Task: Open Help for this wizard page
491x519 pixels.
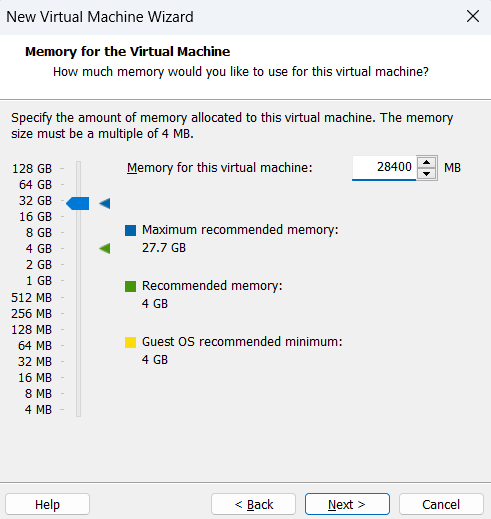Action: [47, 504]
